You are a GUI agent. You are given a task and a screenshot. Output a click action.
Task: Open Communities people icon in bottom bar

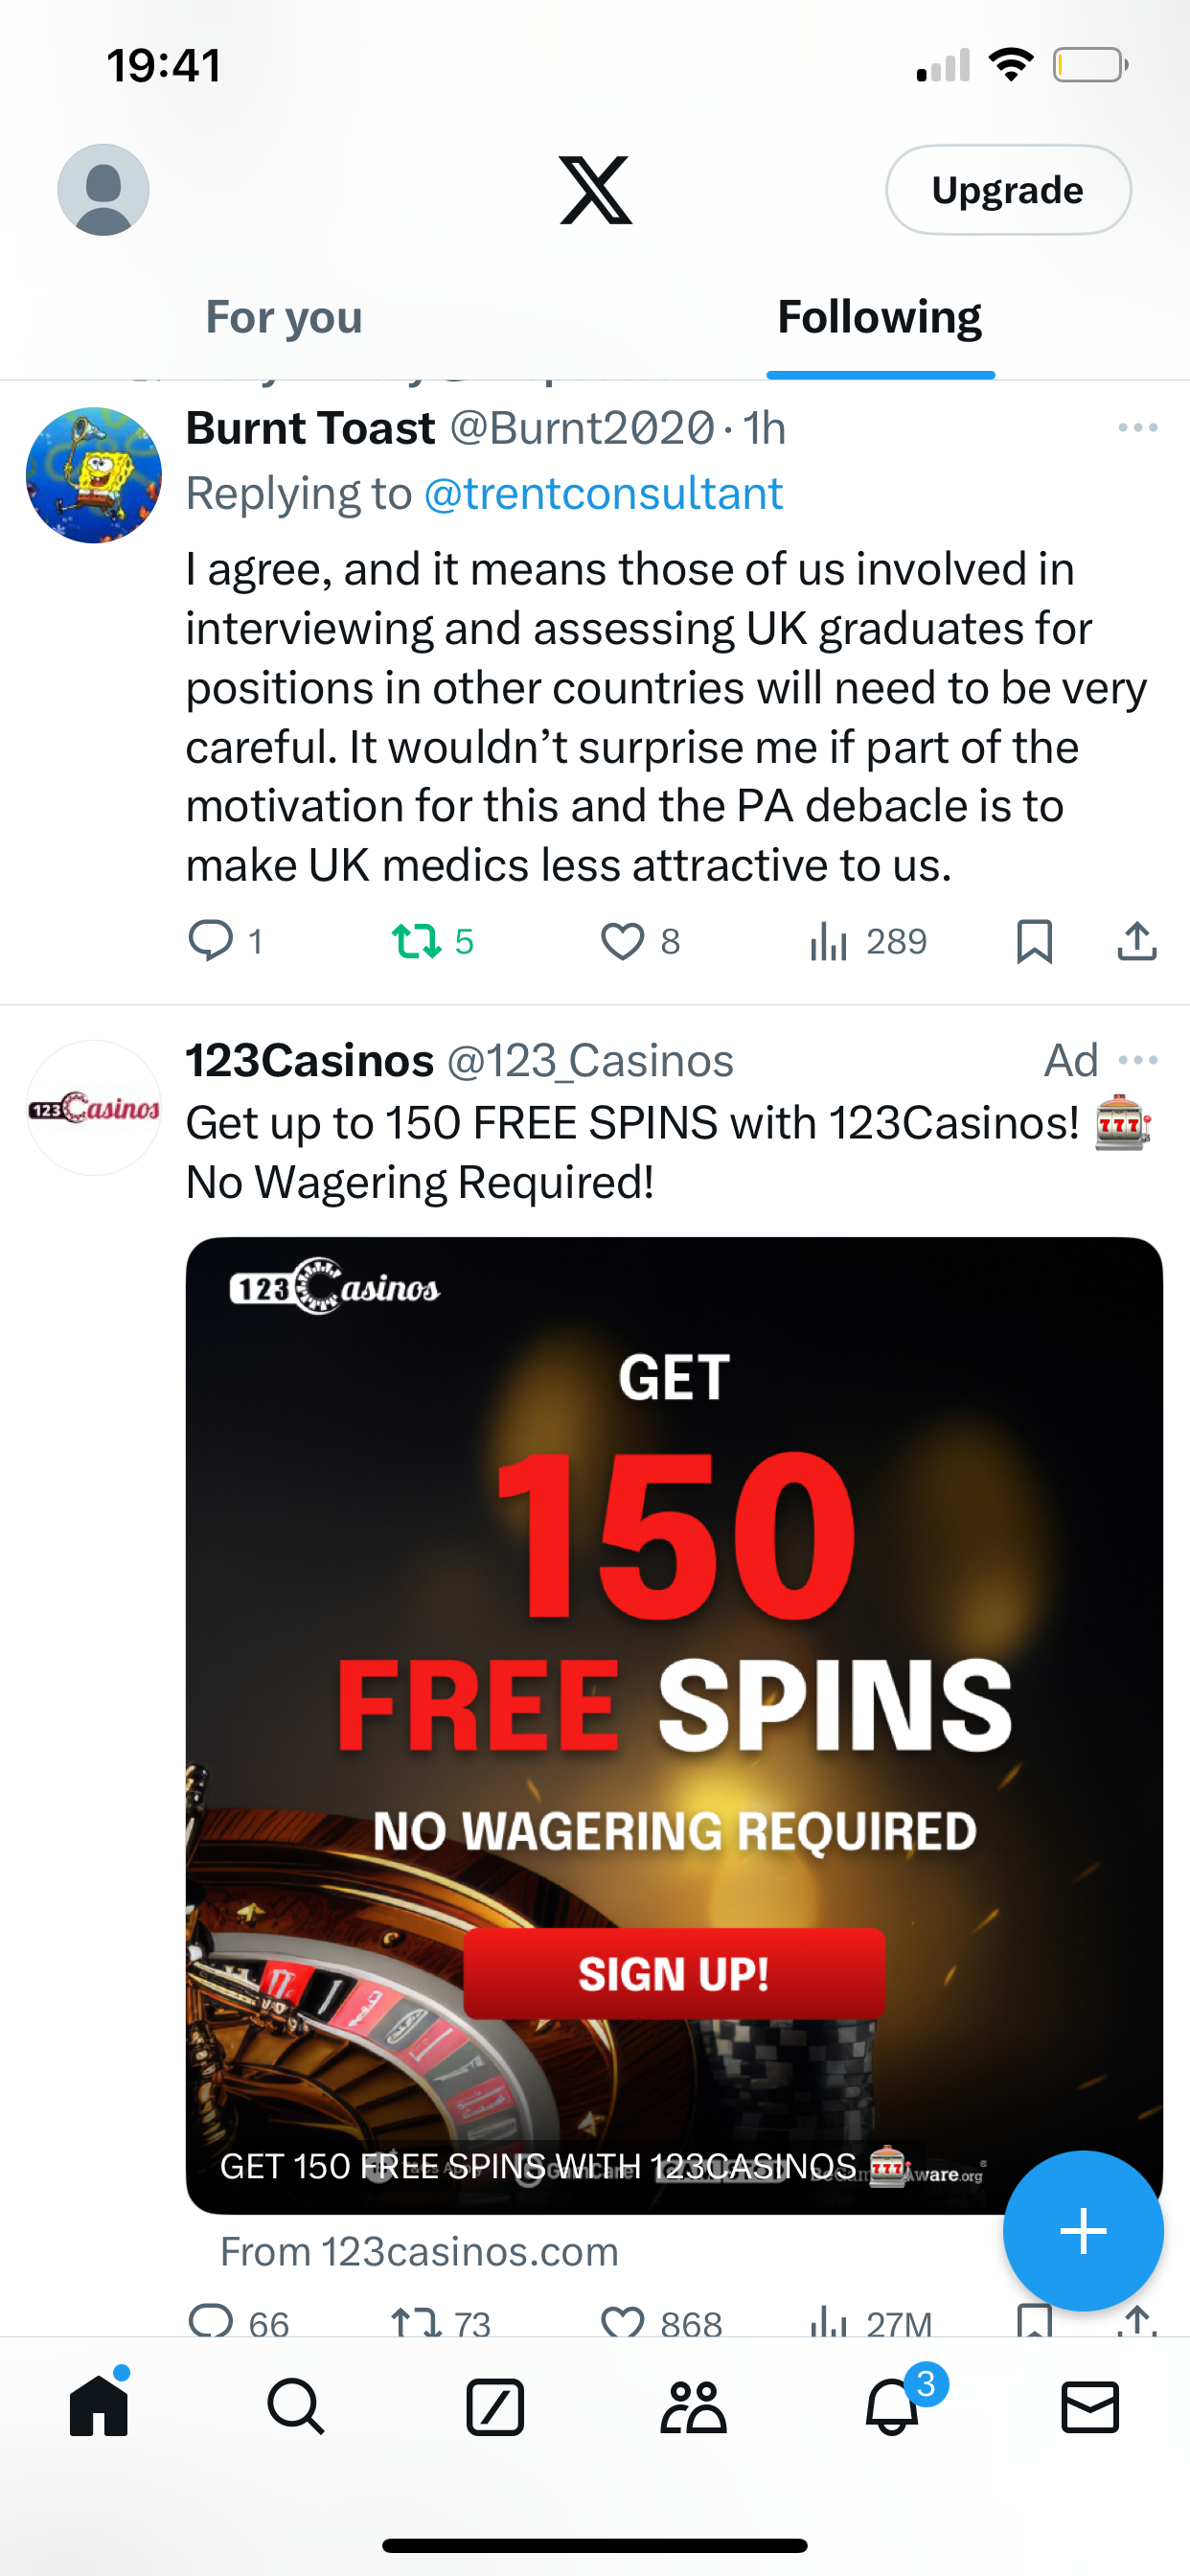693,2406
